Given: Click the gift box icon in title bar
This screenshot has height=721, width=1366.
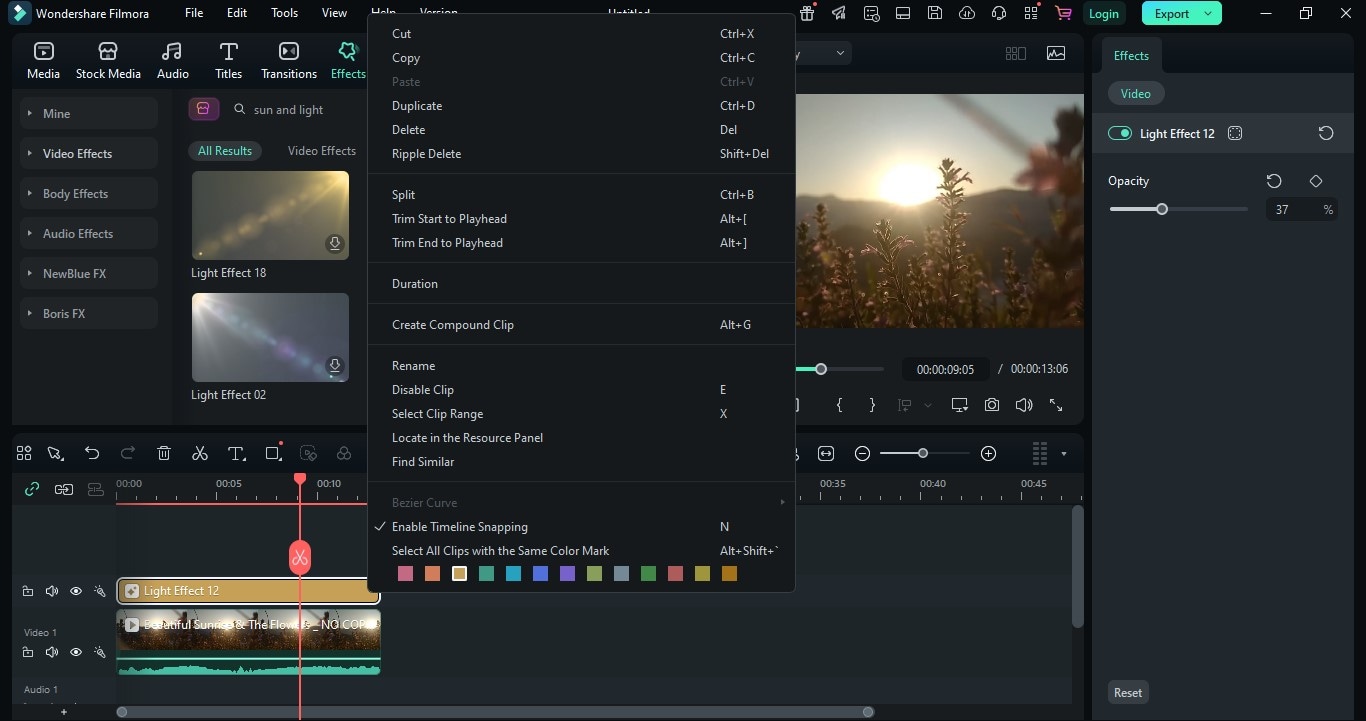Looking at the screenshot, I should pyautogui.click(x=808, y=13).
